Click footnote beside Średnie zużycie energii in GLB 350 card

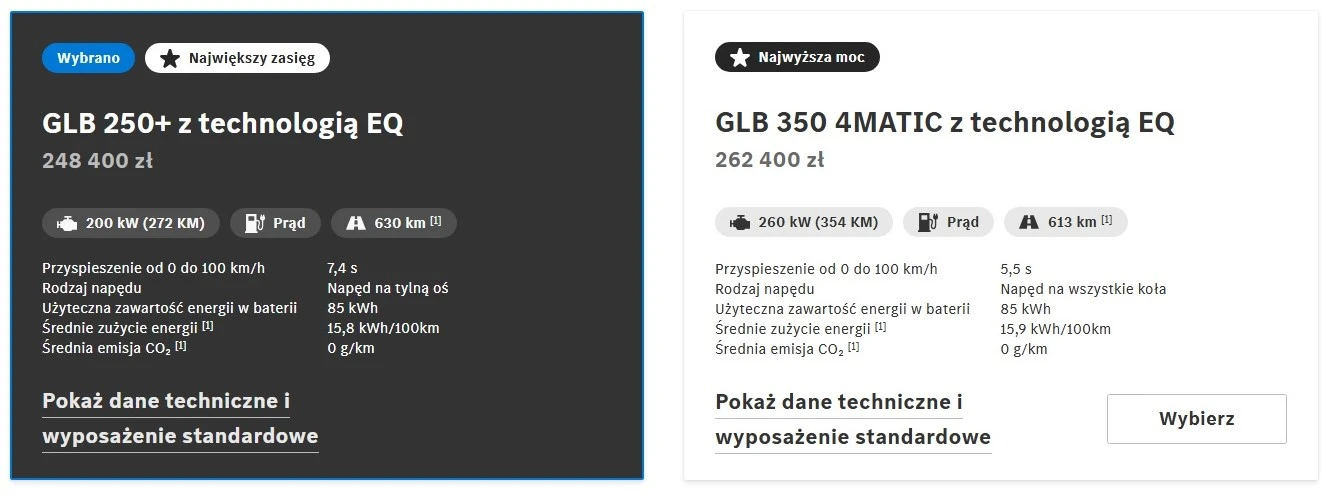click(880, 326)
